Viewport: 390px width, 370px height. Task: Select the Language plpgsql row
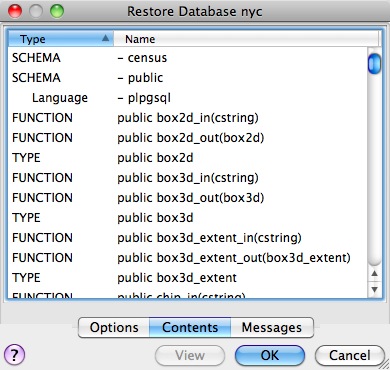187,98
